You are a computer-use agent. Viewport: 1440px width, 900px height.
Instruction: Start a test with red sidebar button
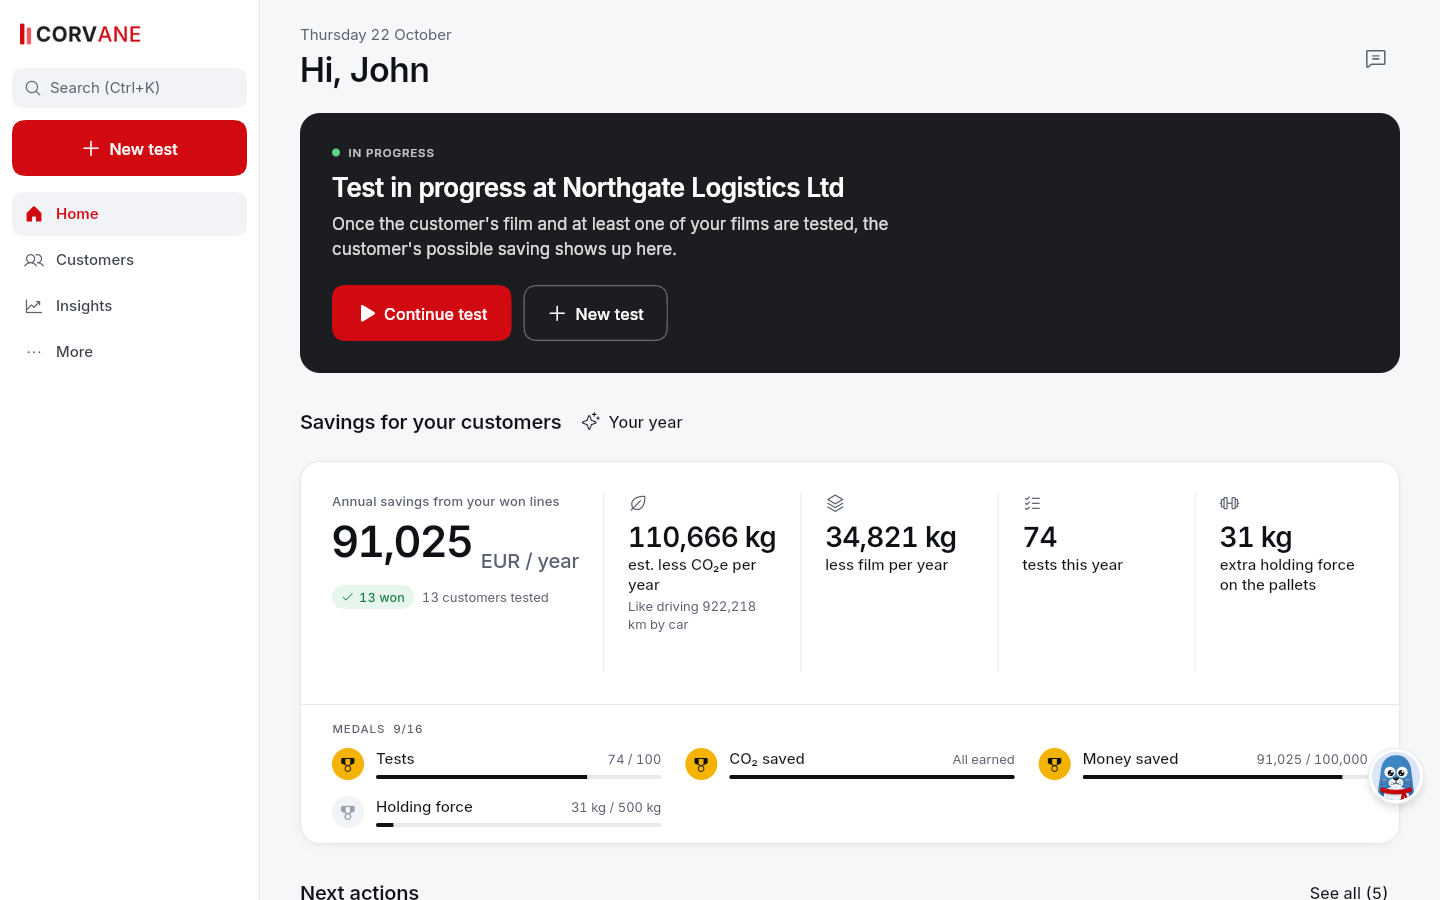tap(129, 148)
